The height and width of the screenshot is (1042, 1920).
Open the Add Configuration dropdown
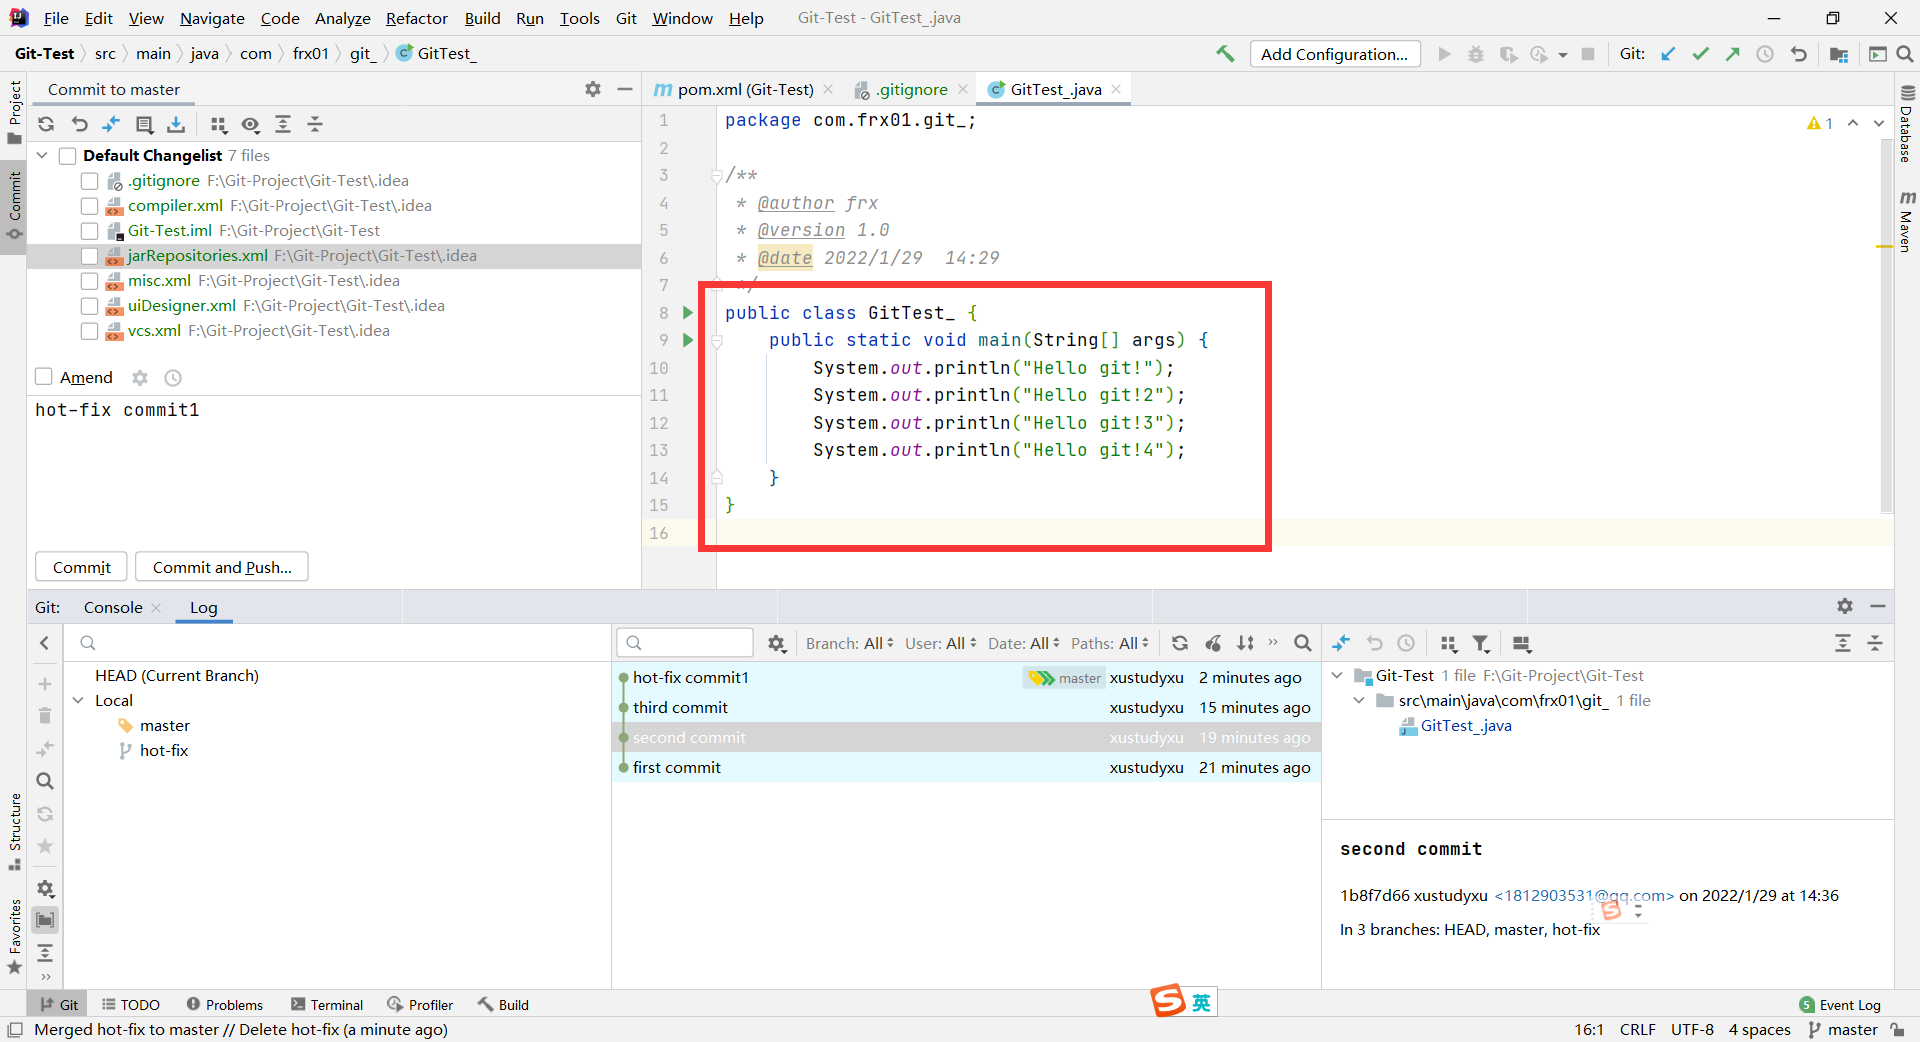[x=1335, y=54]
